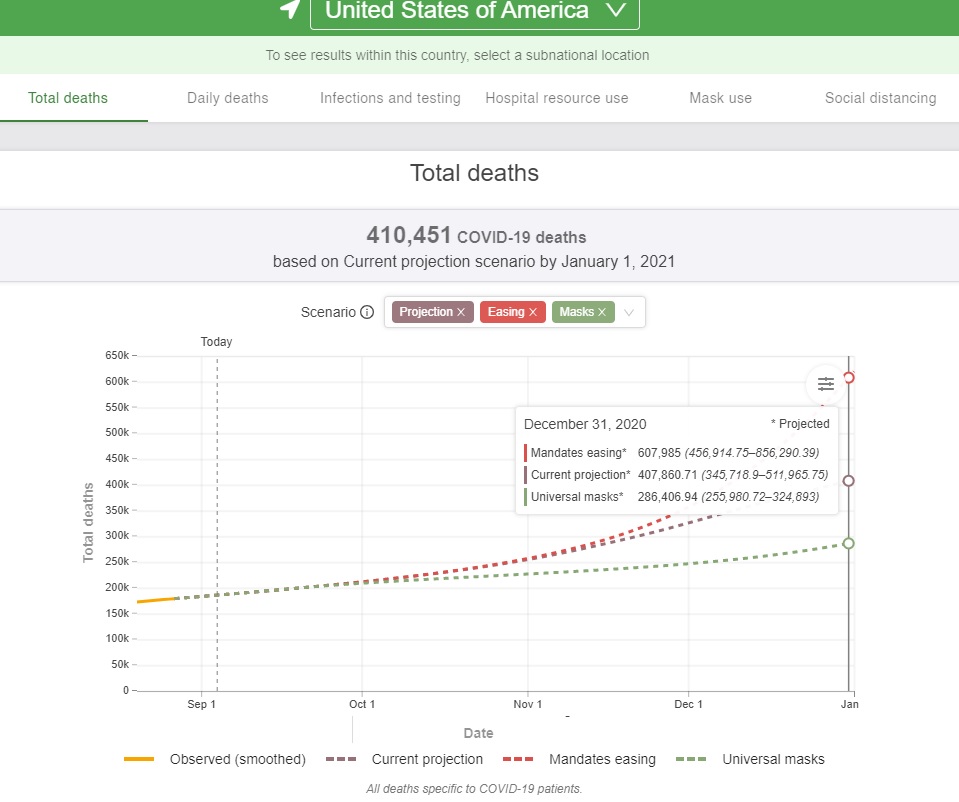Click the Scenario info icon
959x802 pixels.
[x=367, y=312]
